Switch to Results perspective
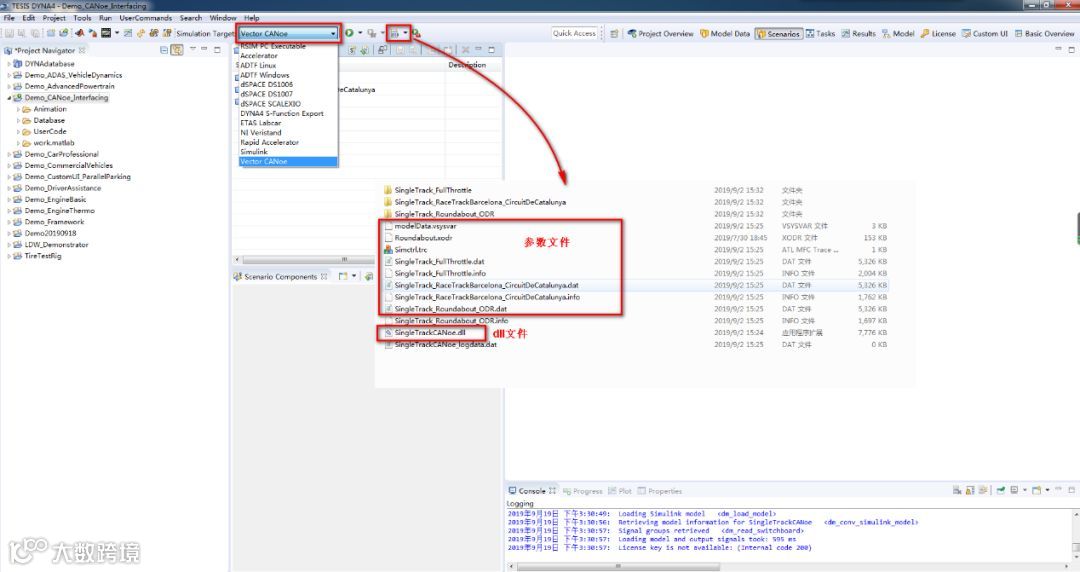Image resolution: width=1080 pixels, height=572 pixels. (x=858, y=33)
